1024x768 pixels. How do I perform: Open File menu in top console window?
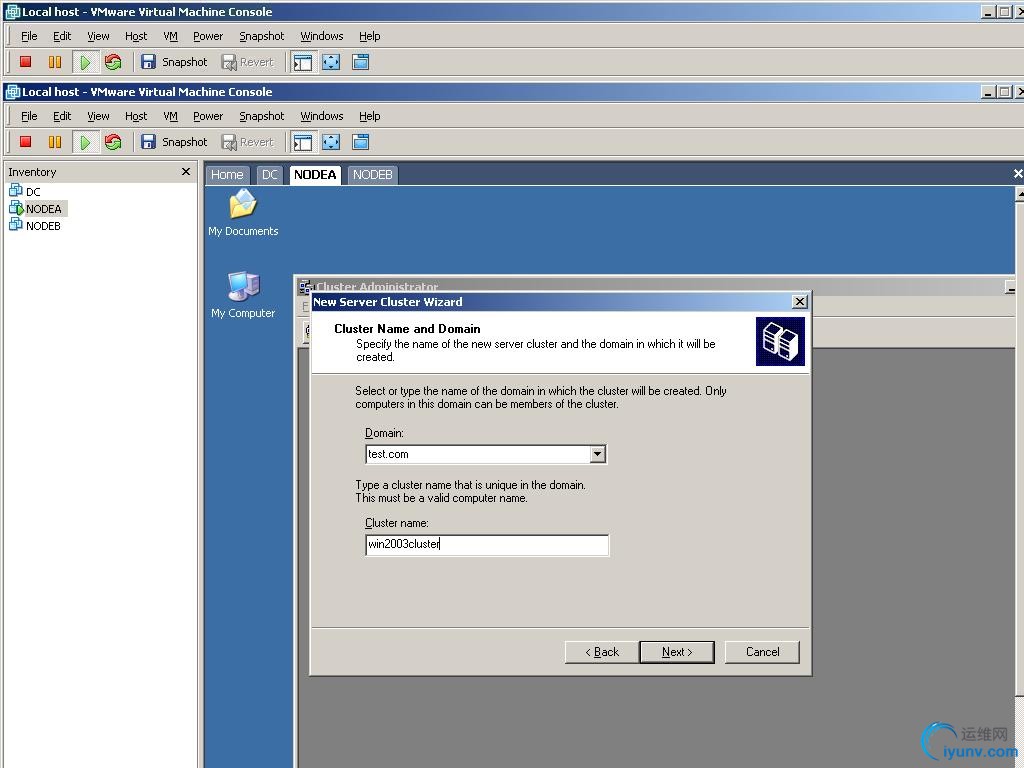point(29,36)
